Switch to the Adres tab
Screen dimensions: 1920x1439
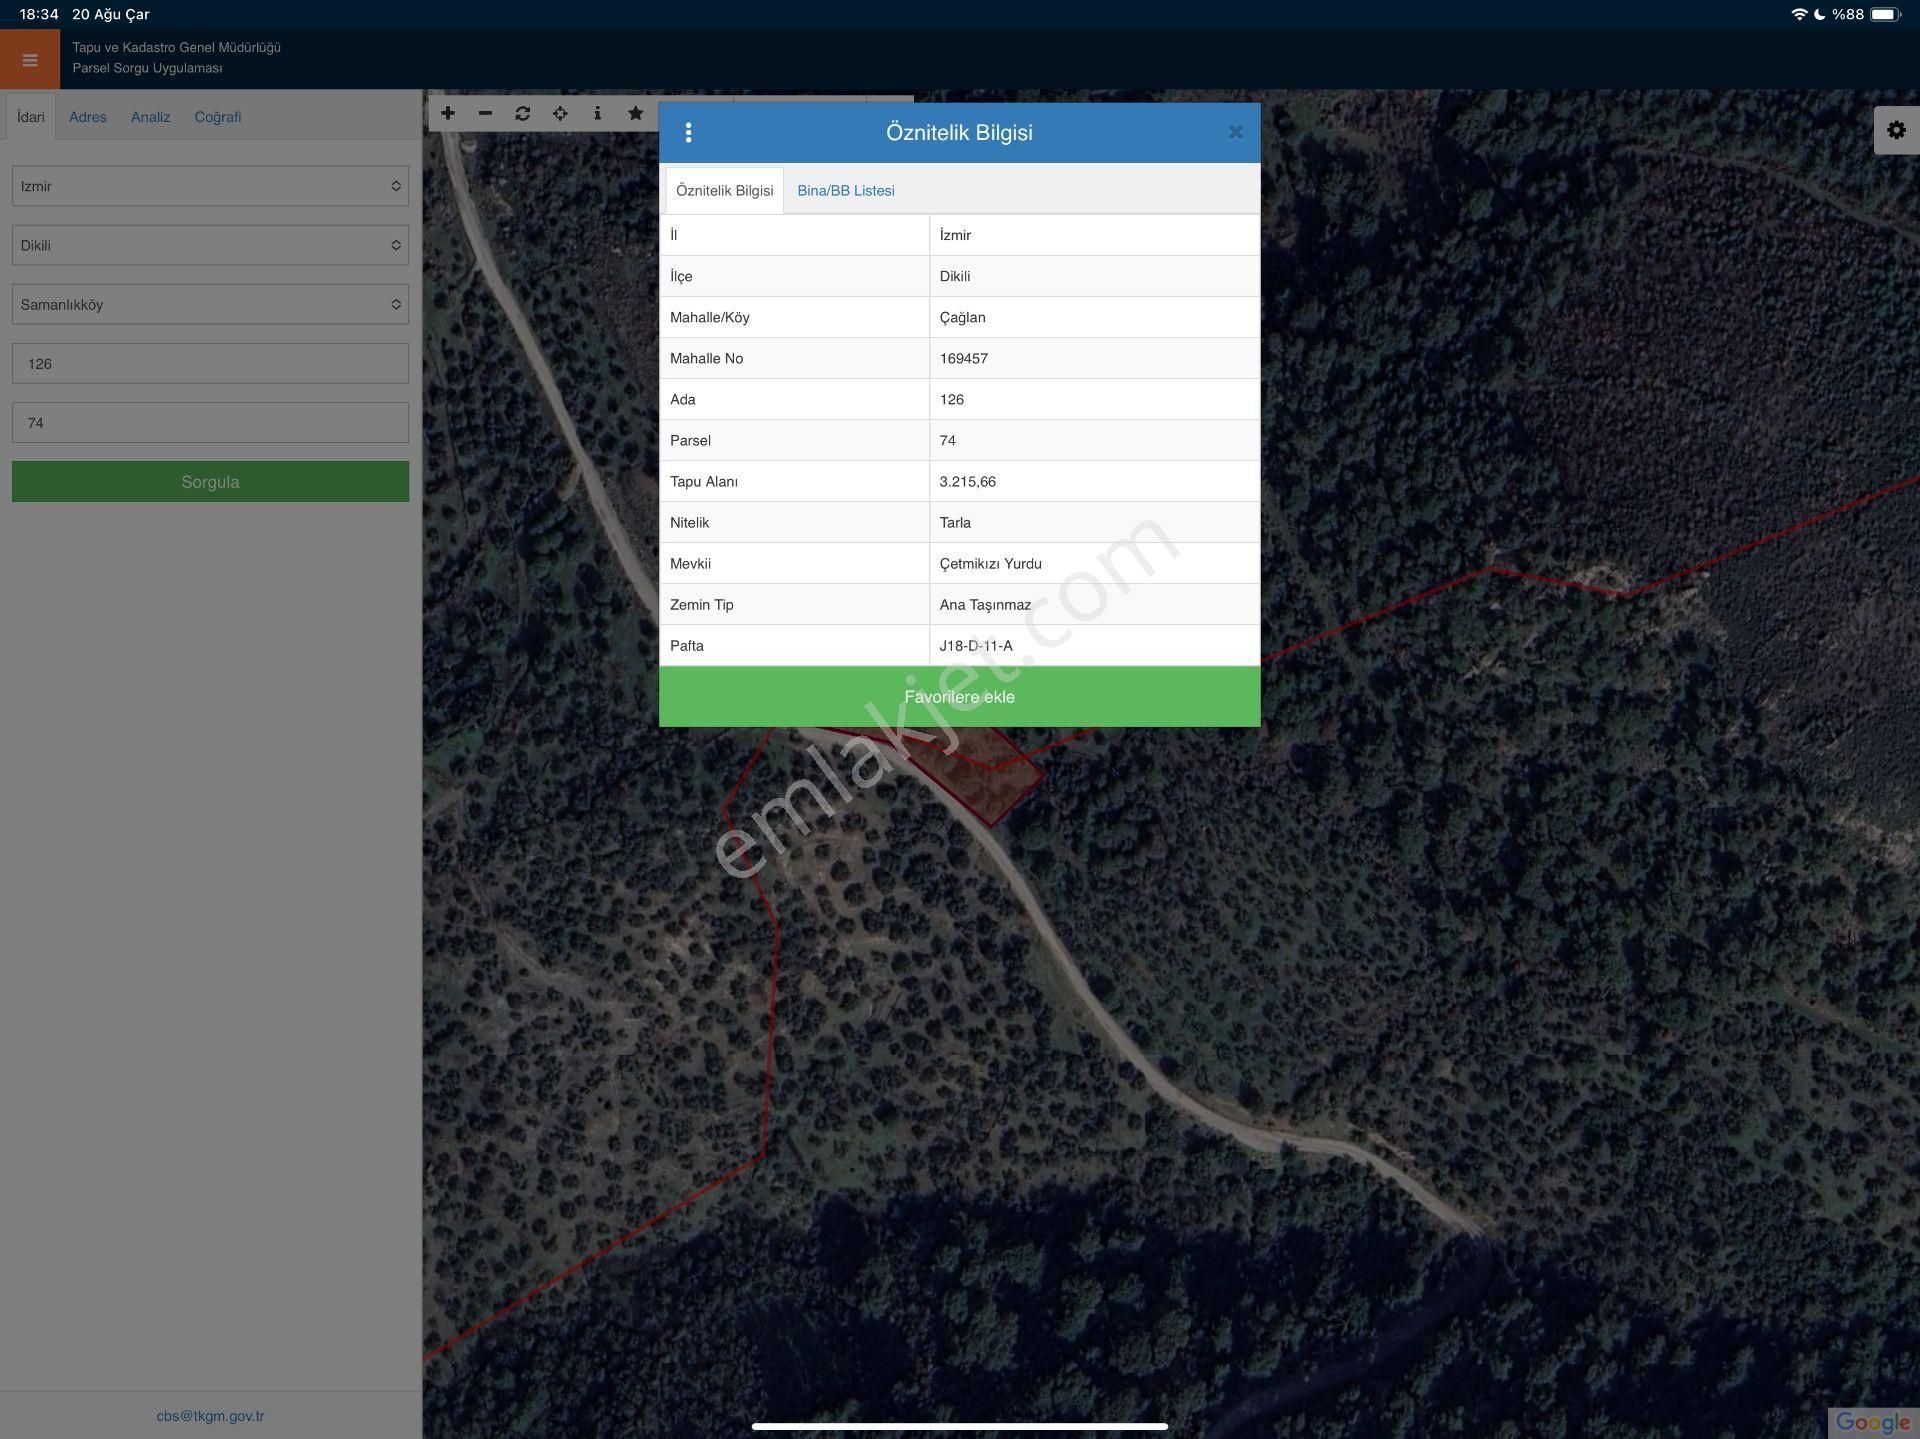click(87, 117)
